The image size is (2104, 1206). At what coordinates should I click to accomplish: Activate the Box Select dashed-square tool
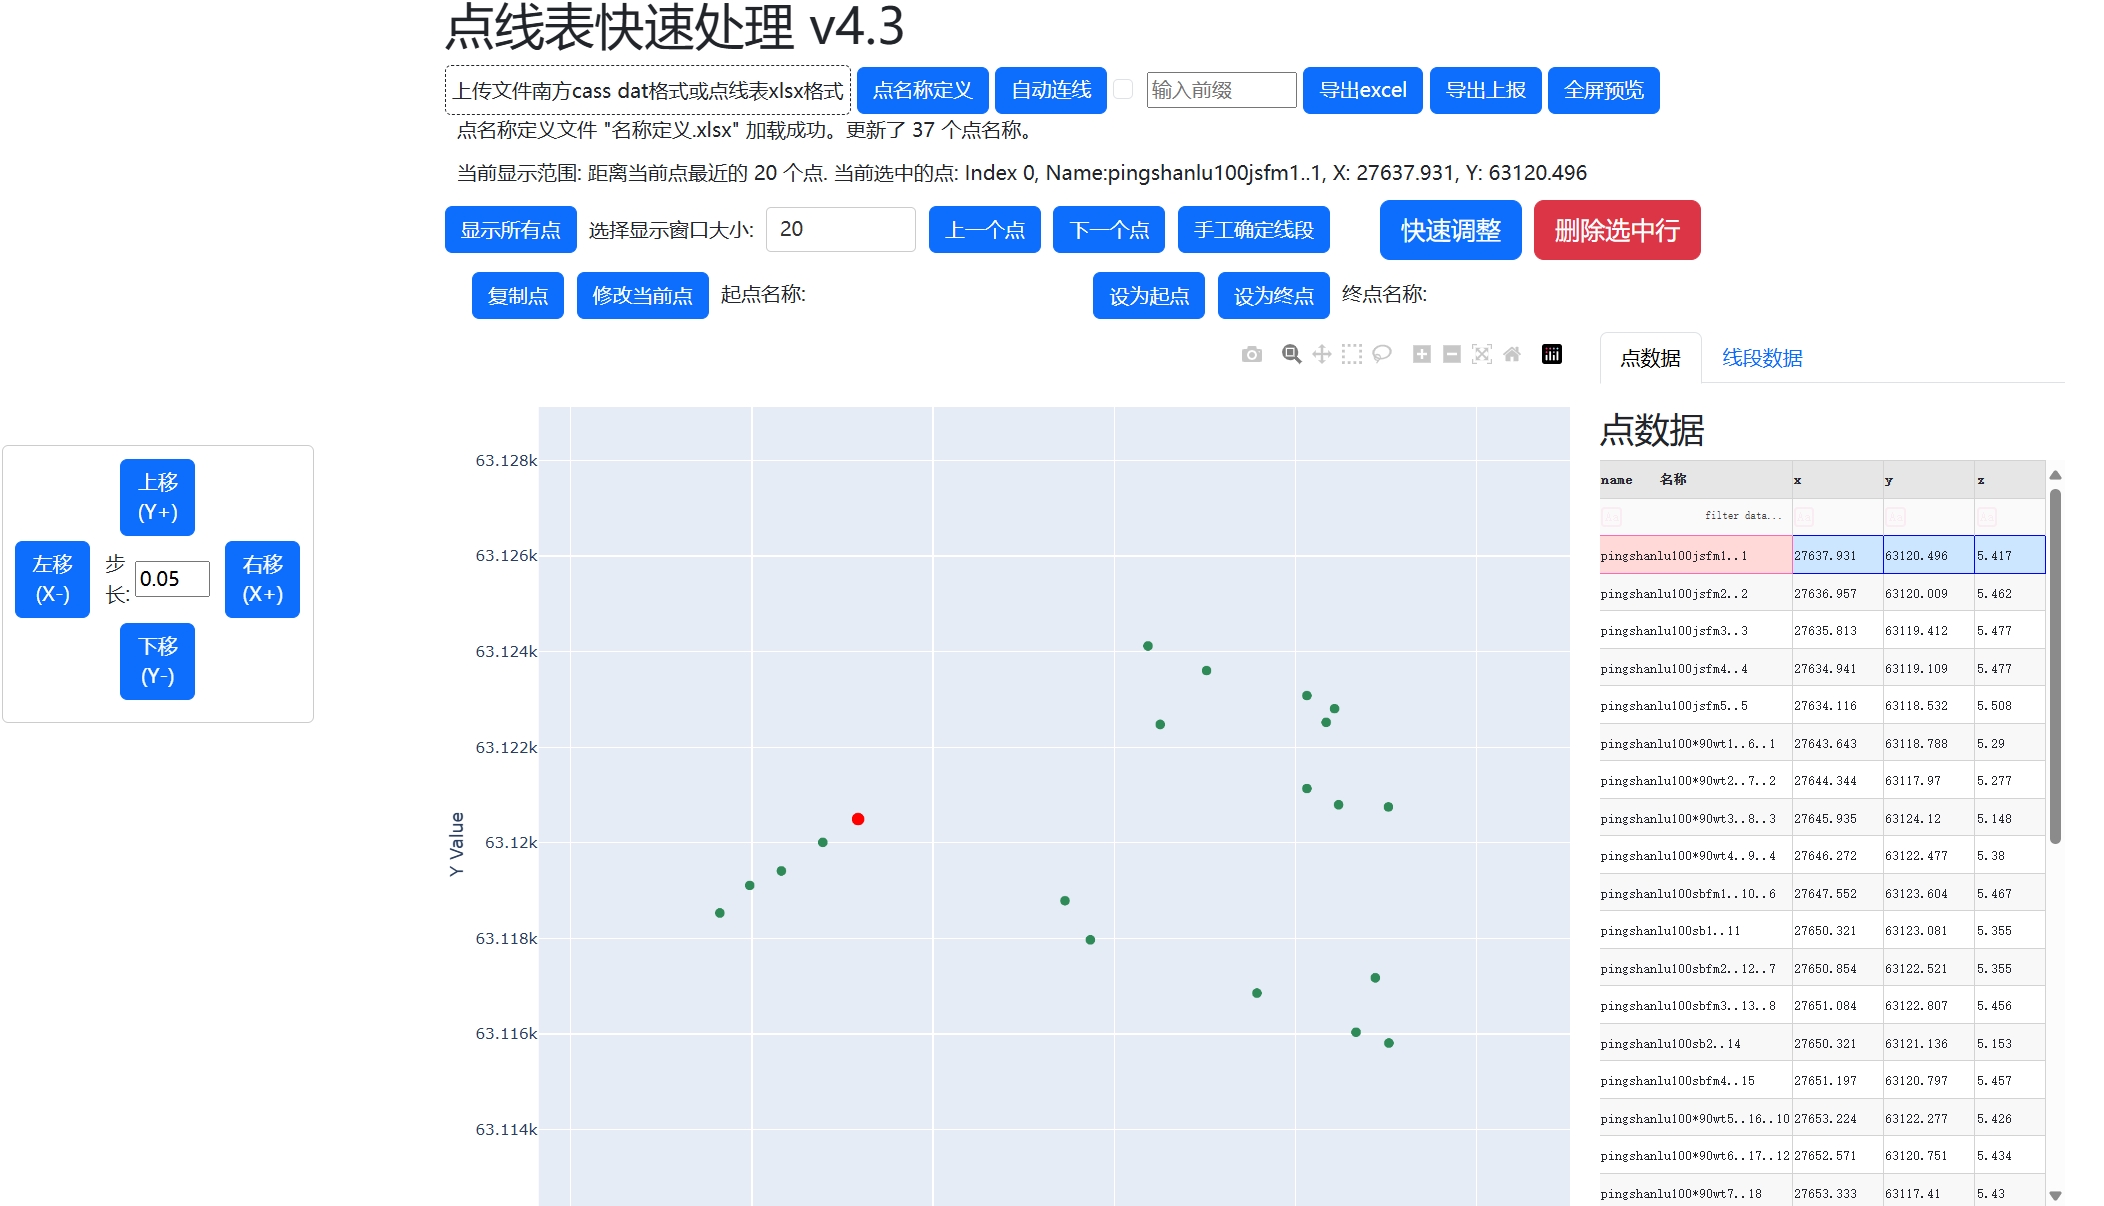pos(1351,354)
